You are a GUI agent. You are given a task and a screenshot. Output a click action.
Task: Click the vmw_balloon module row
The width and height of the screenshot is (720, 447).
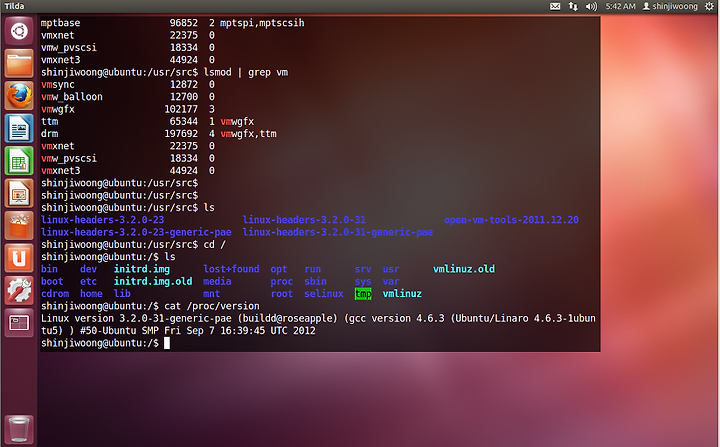coord(128,97)
